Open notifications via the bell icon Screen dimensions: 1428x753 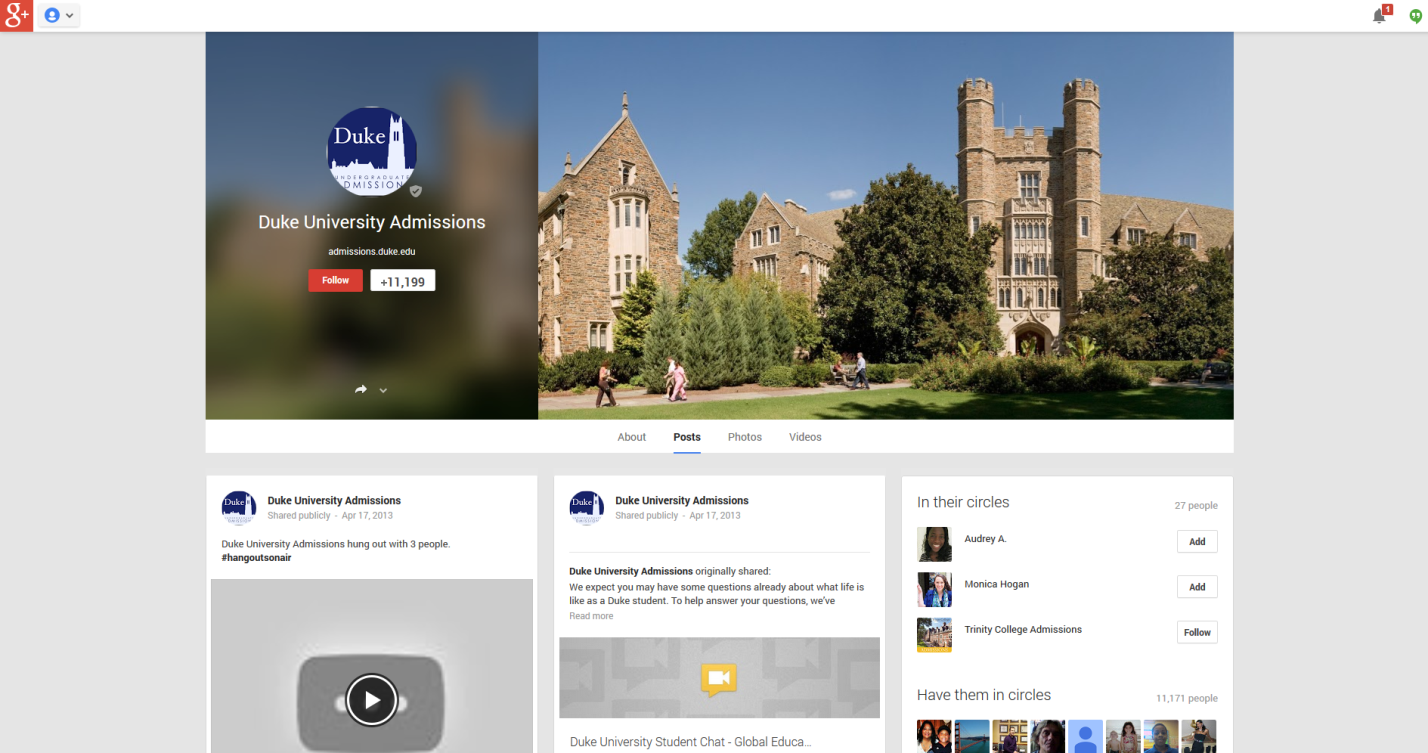click(1377, 15)
